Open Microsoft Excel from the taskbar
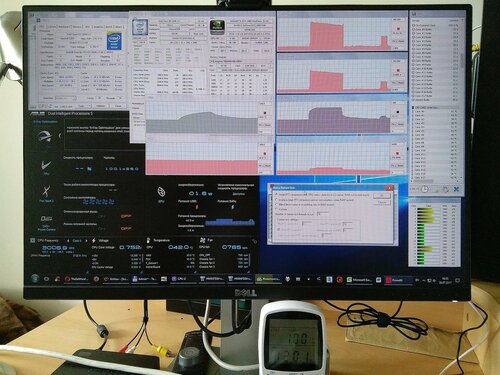The height and width of the screenshot is (375, 500). click(x=359, y=280)
